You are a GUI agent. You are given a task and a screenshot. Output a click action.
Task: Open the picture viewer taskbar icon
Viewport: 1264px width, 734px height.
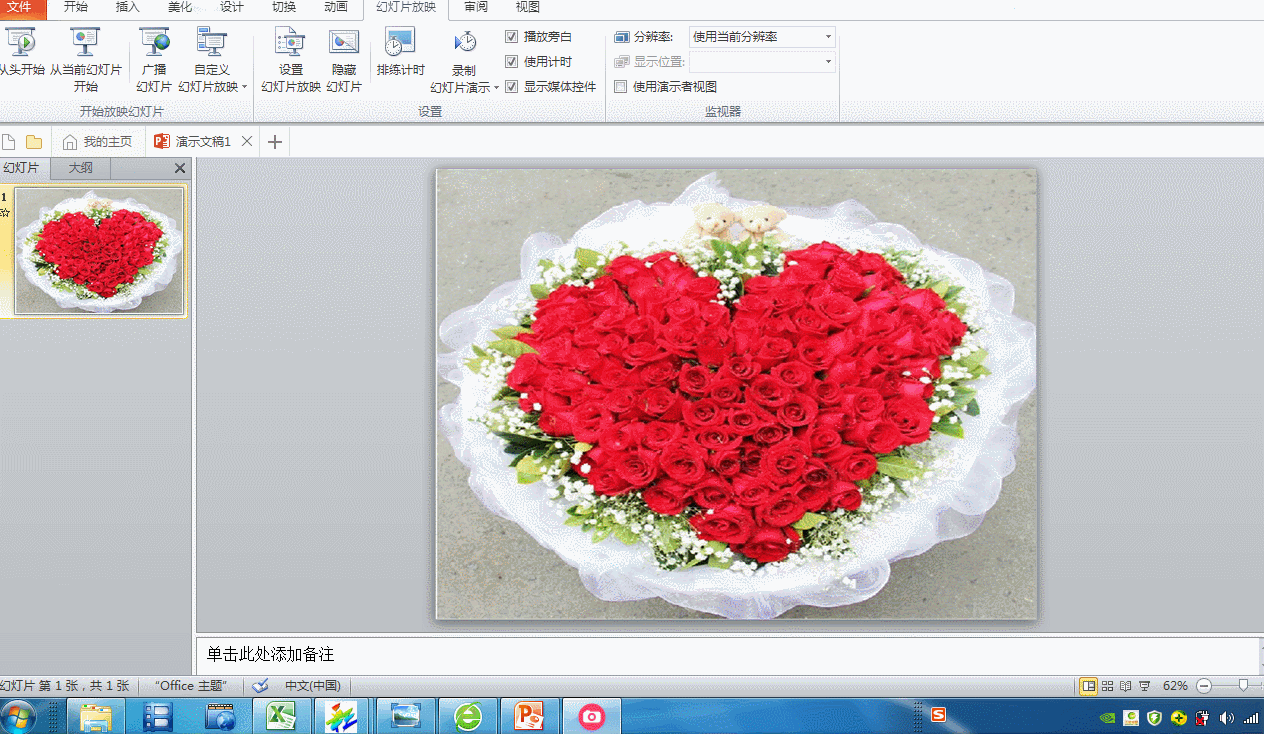[x=405, y=716]
